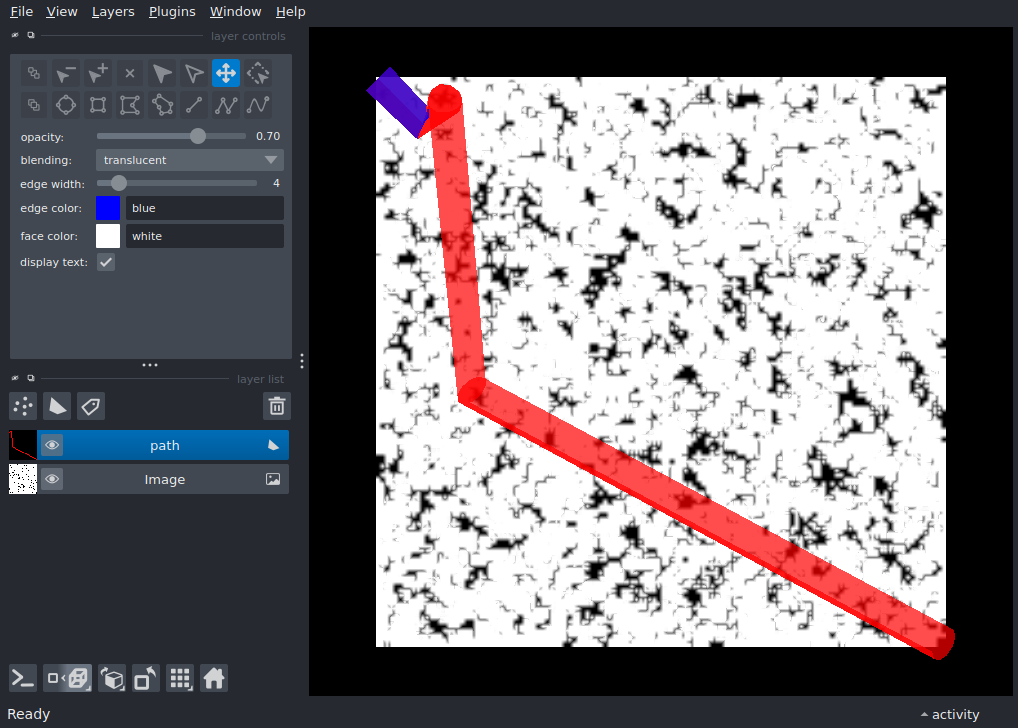The height and width of the screenshot is (728, 1018).
Task: Delete the selected layer via trash button
Action: 277,406
